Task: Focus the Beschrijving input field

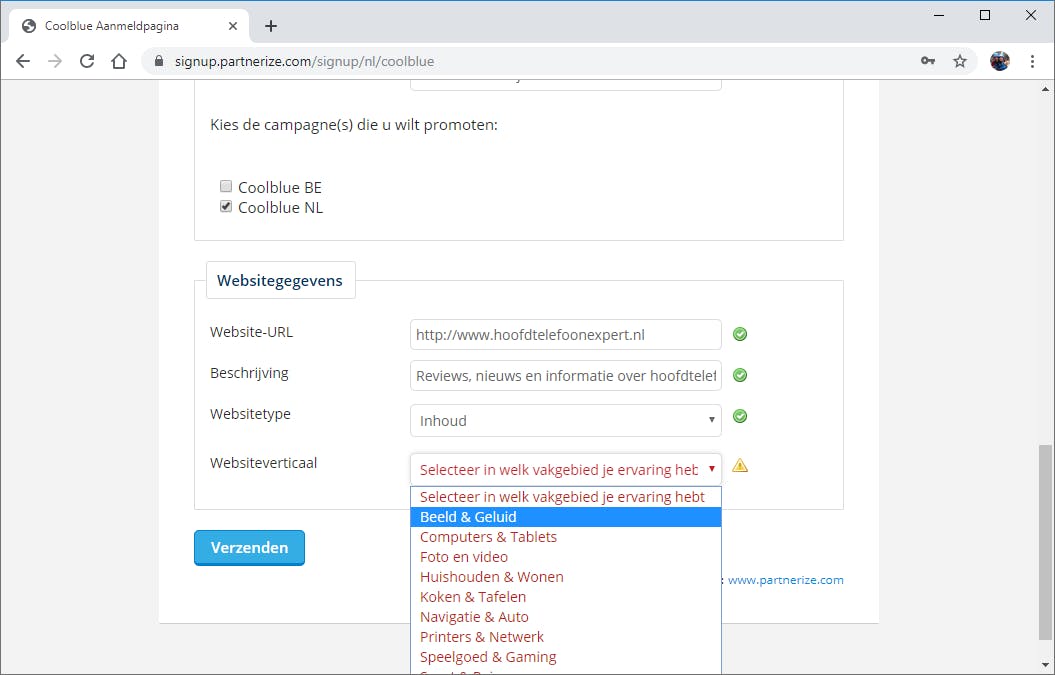Action: click(x=566, y=376)
